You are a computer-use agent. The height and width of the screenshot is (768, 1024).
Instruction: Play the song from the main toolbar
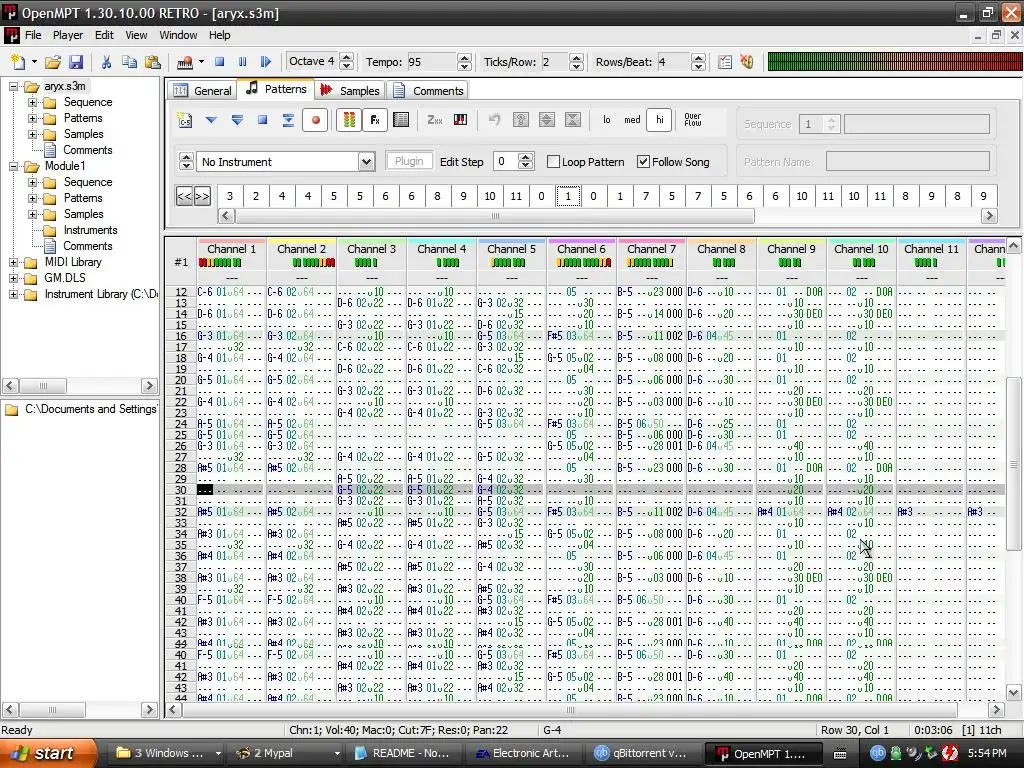265,62
